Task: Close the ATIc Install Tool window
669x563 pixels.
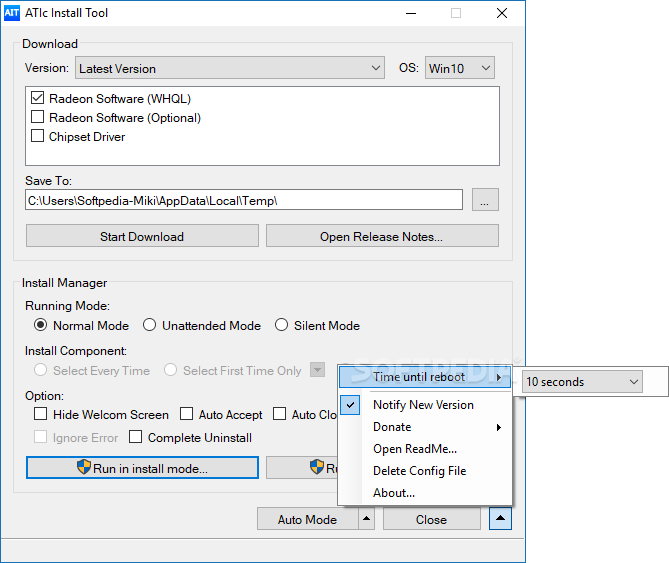Action: [x=502, y=13]
